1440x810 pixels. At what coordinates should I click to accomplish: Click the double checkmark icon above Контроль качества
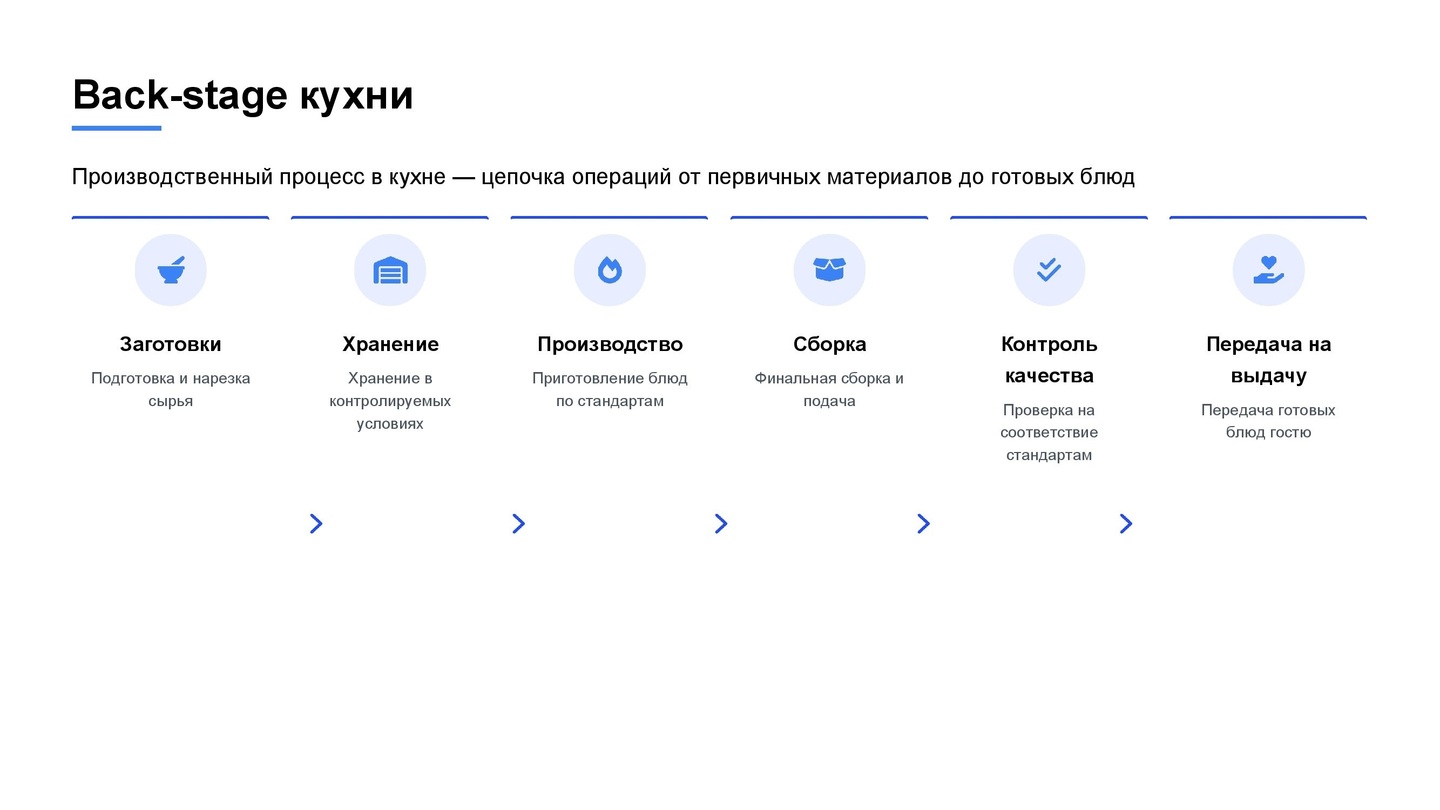pos(1049,270)
